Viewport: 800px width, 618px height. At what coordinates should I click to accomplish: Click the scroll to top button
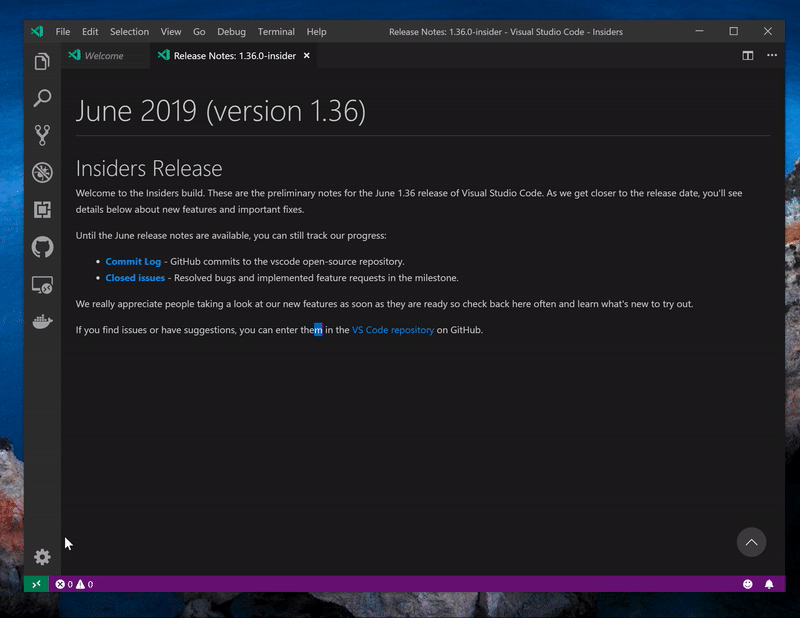click(752, 542)
